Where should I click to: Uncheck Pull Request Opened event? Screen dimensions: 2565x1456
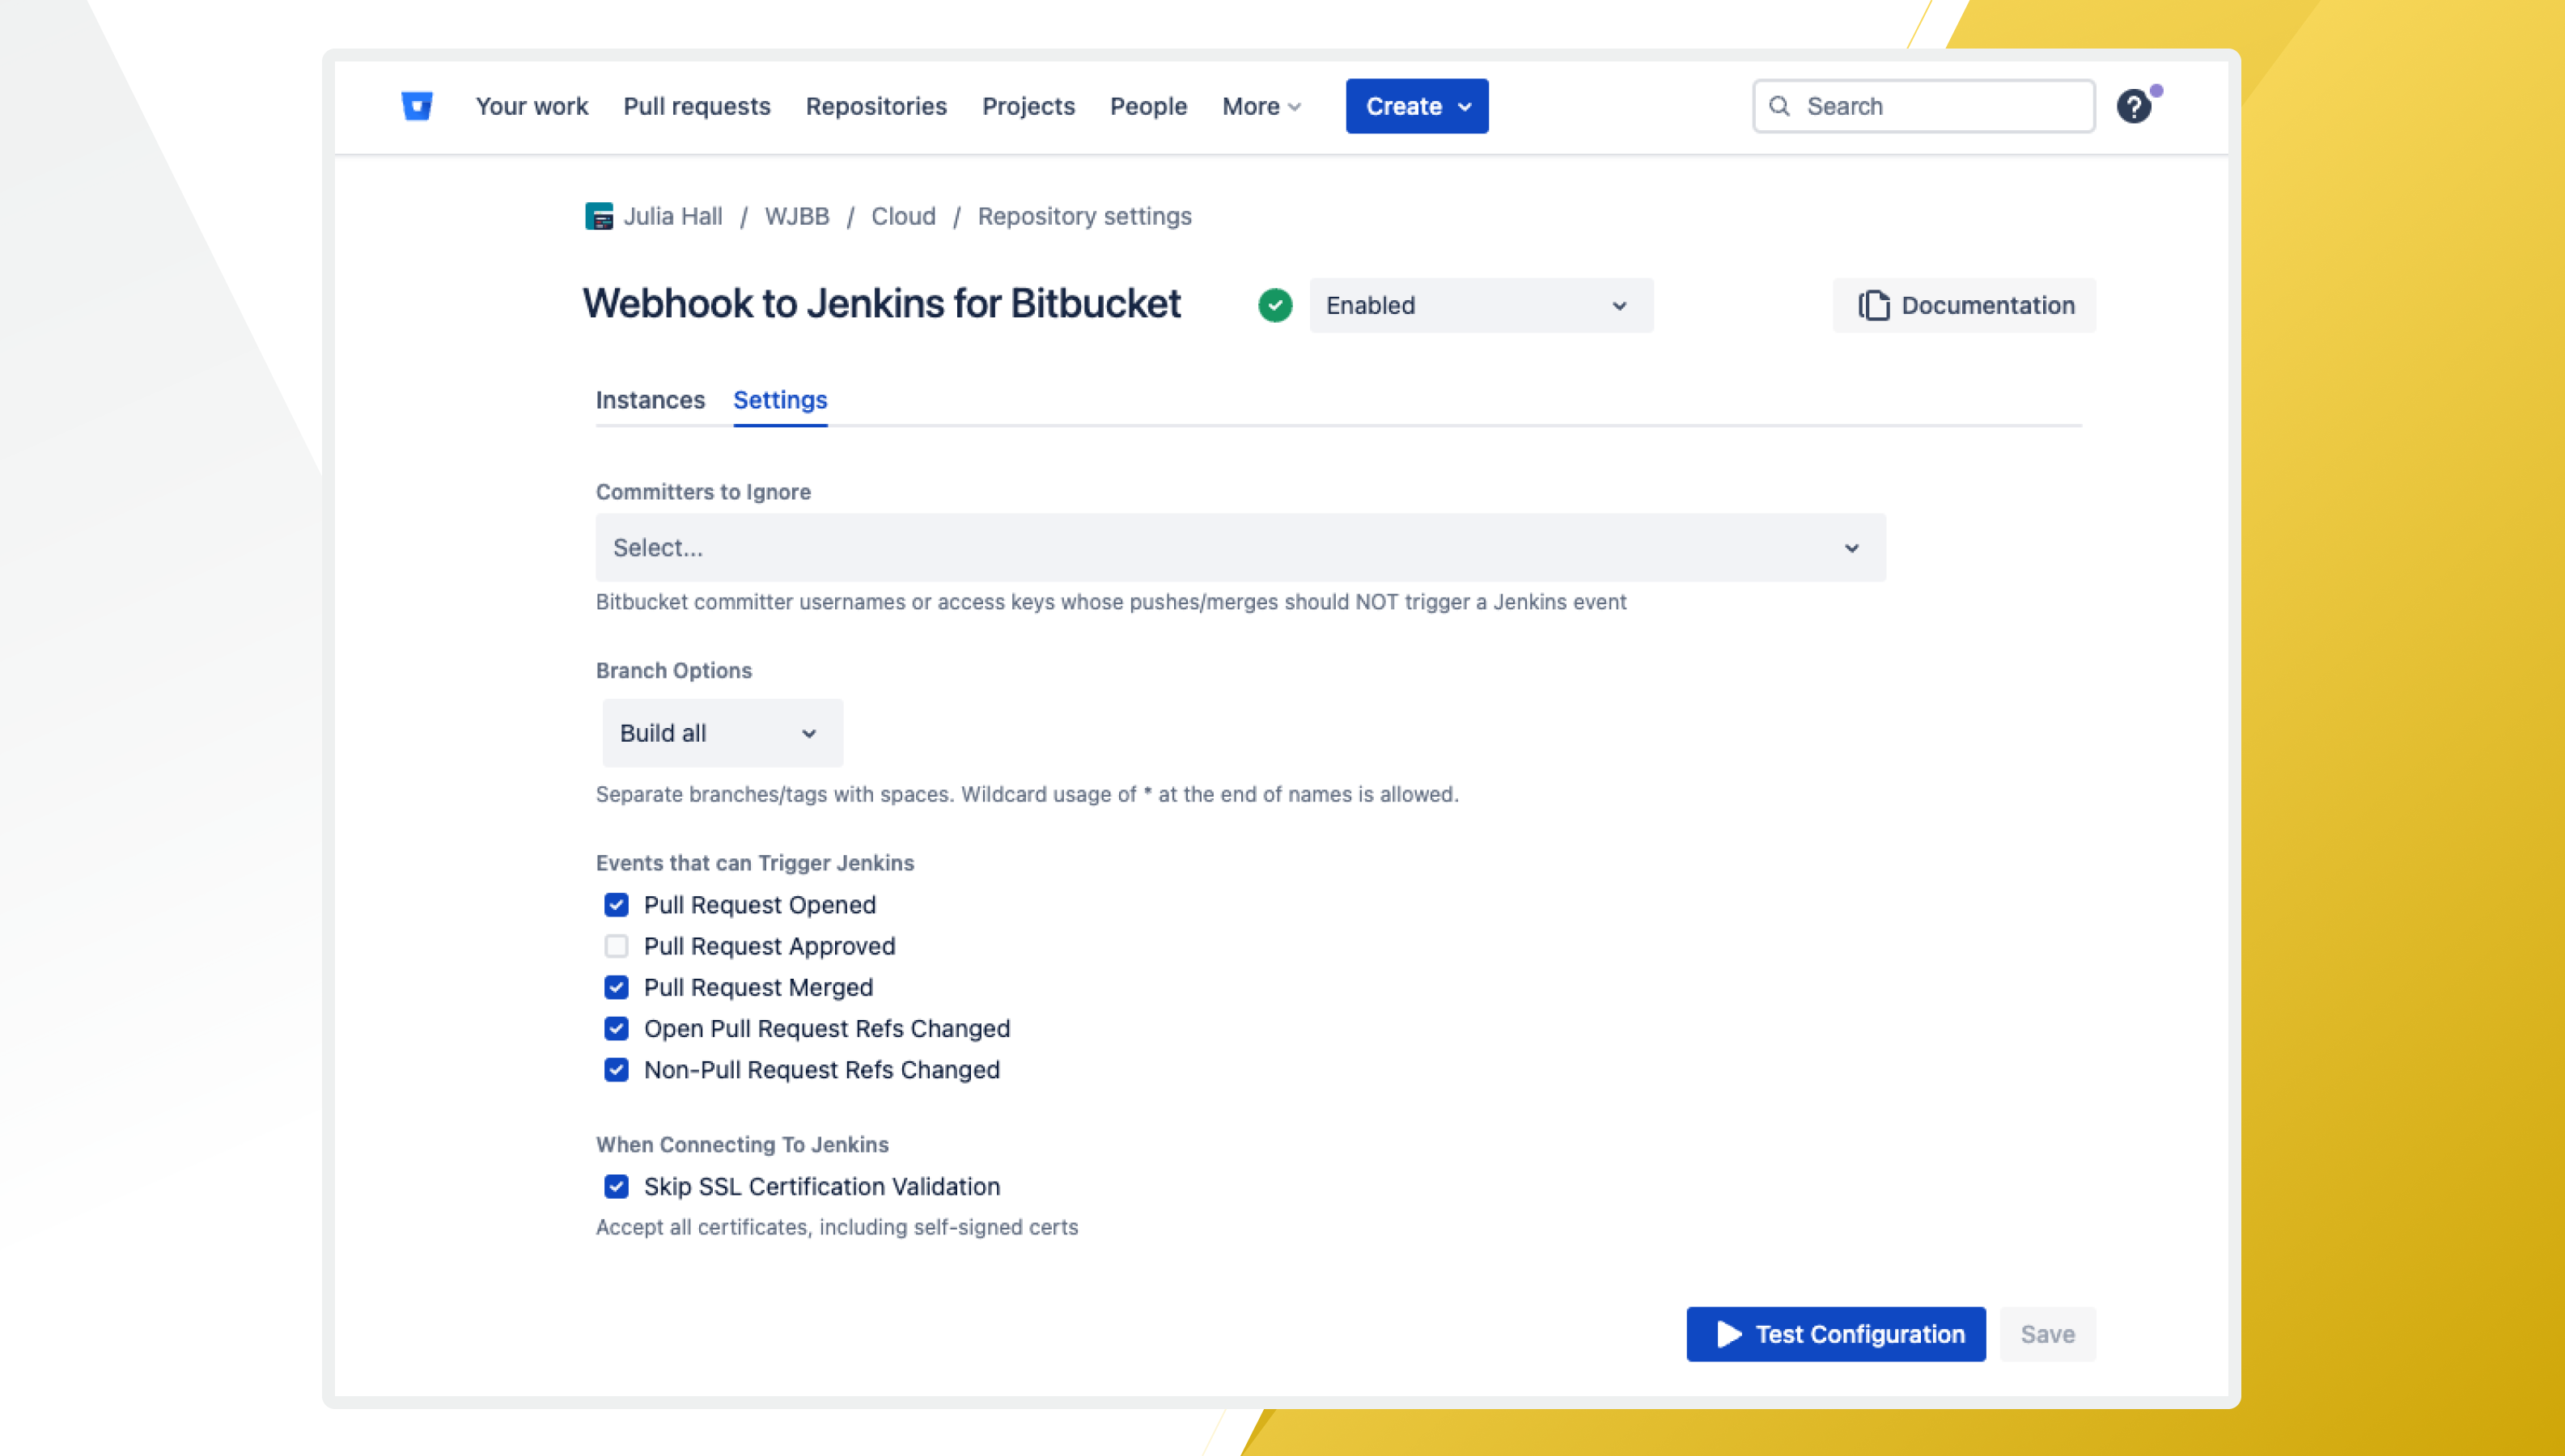[616, 905]
